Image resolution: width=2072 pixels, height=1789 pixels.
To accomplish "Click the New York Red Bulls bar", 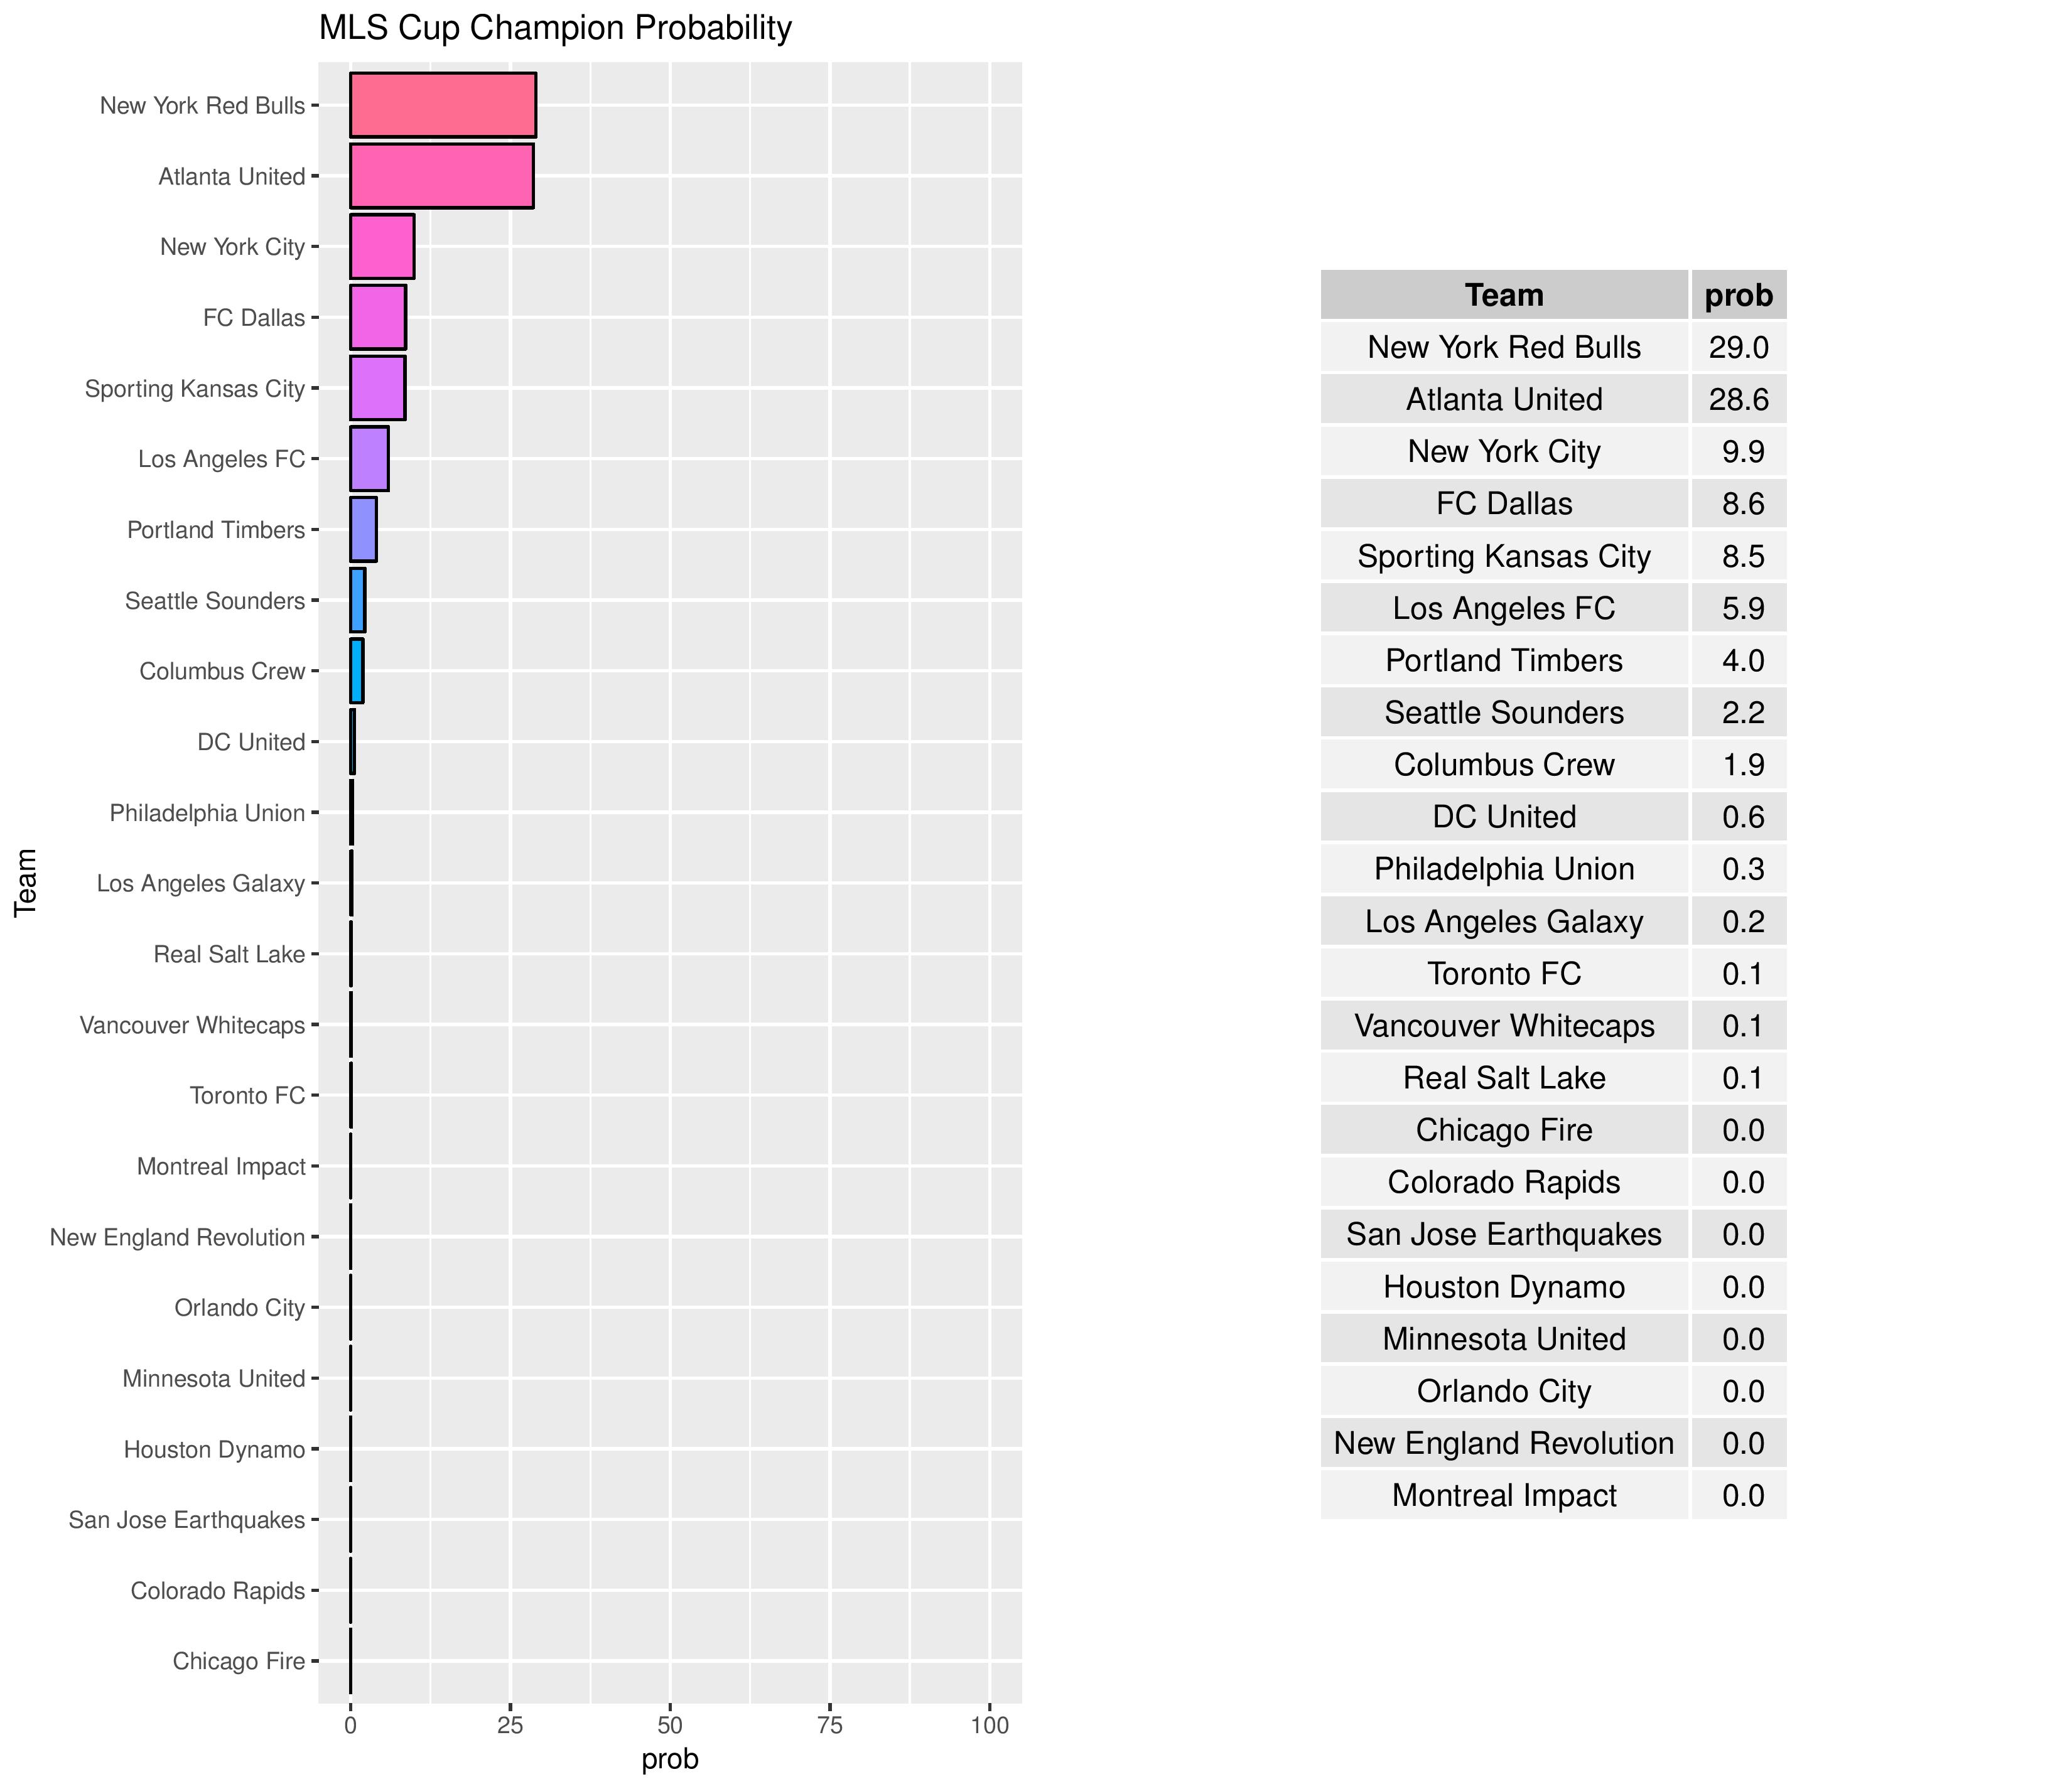I will pos(442,105).
